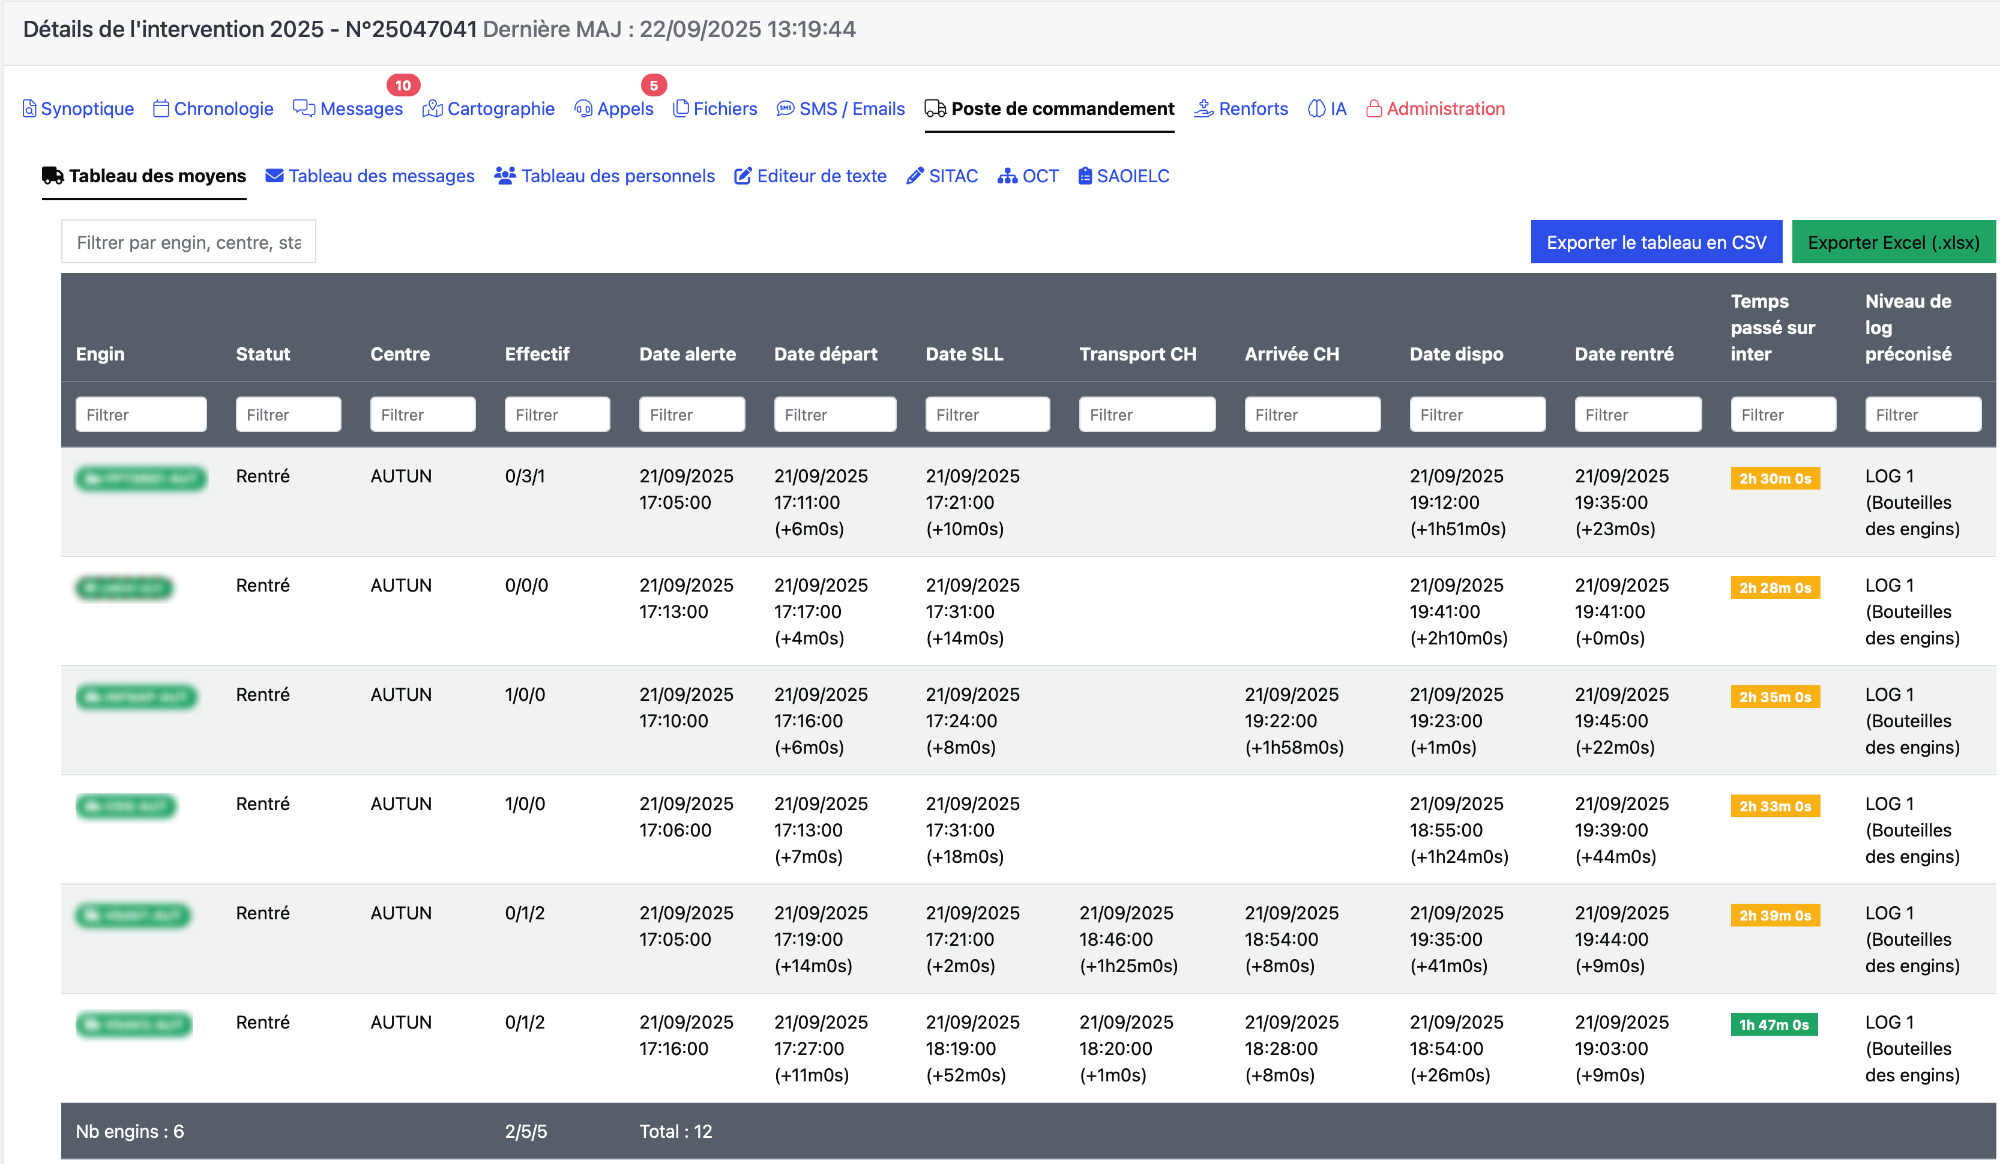Focus the global engin filter field
The image size is (2000, 1164).
coord(188,242)
